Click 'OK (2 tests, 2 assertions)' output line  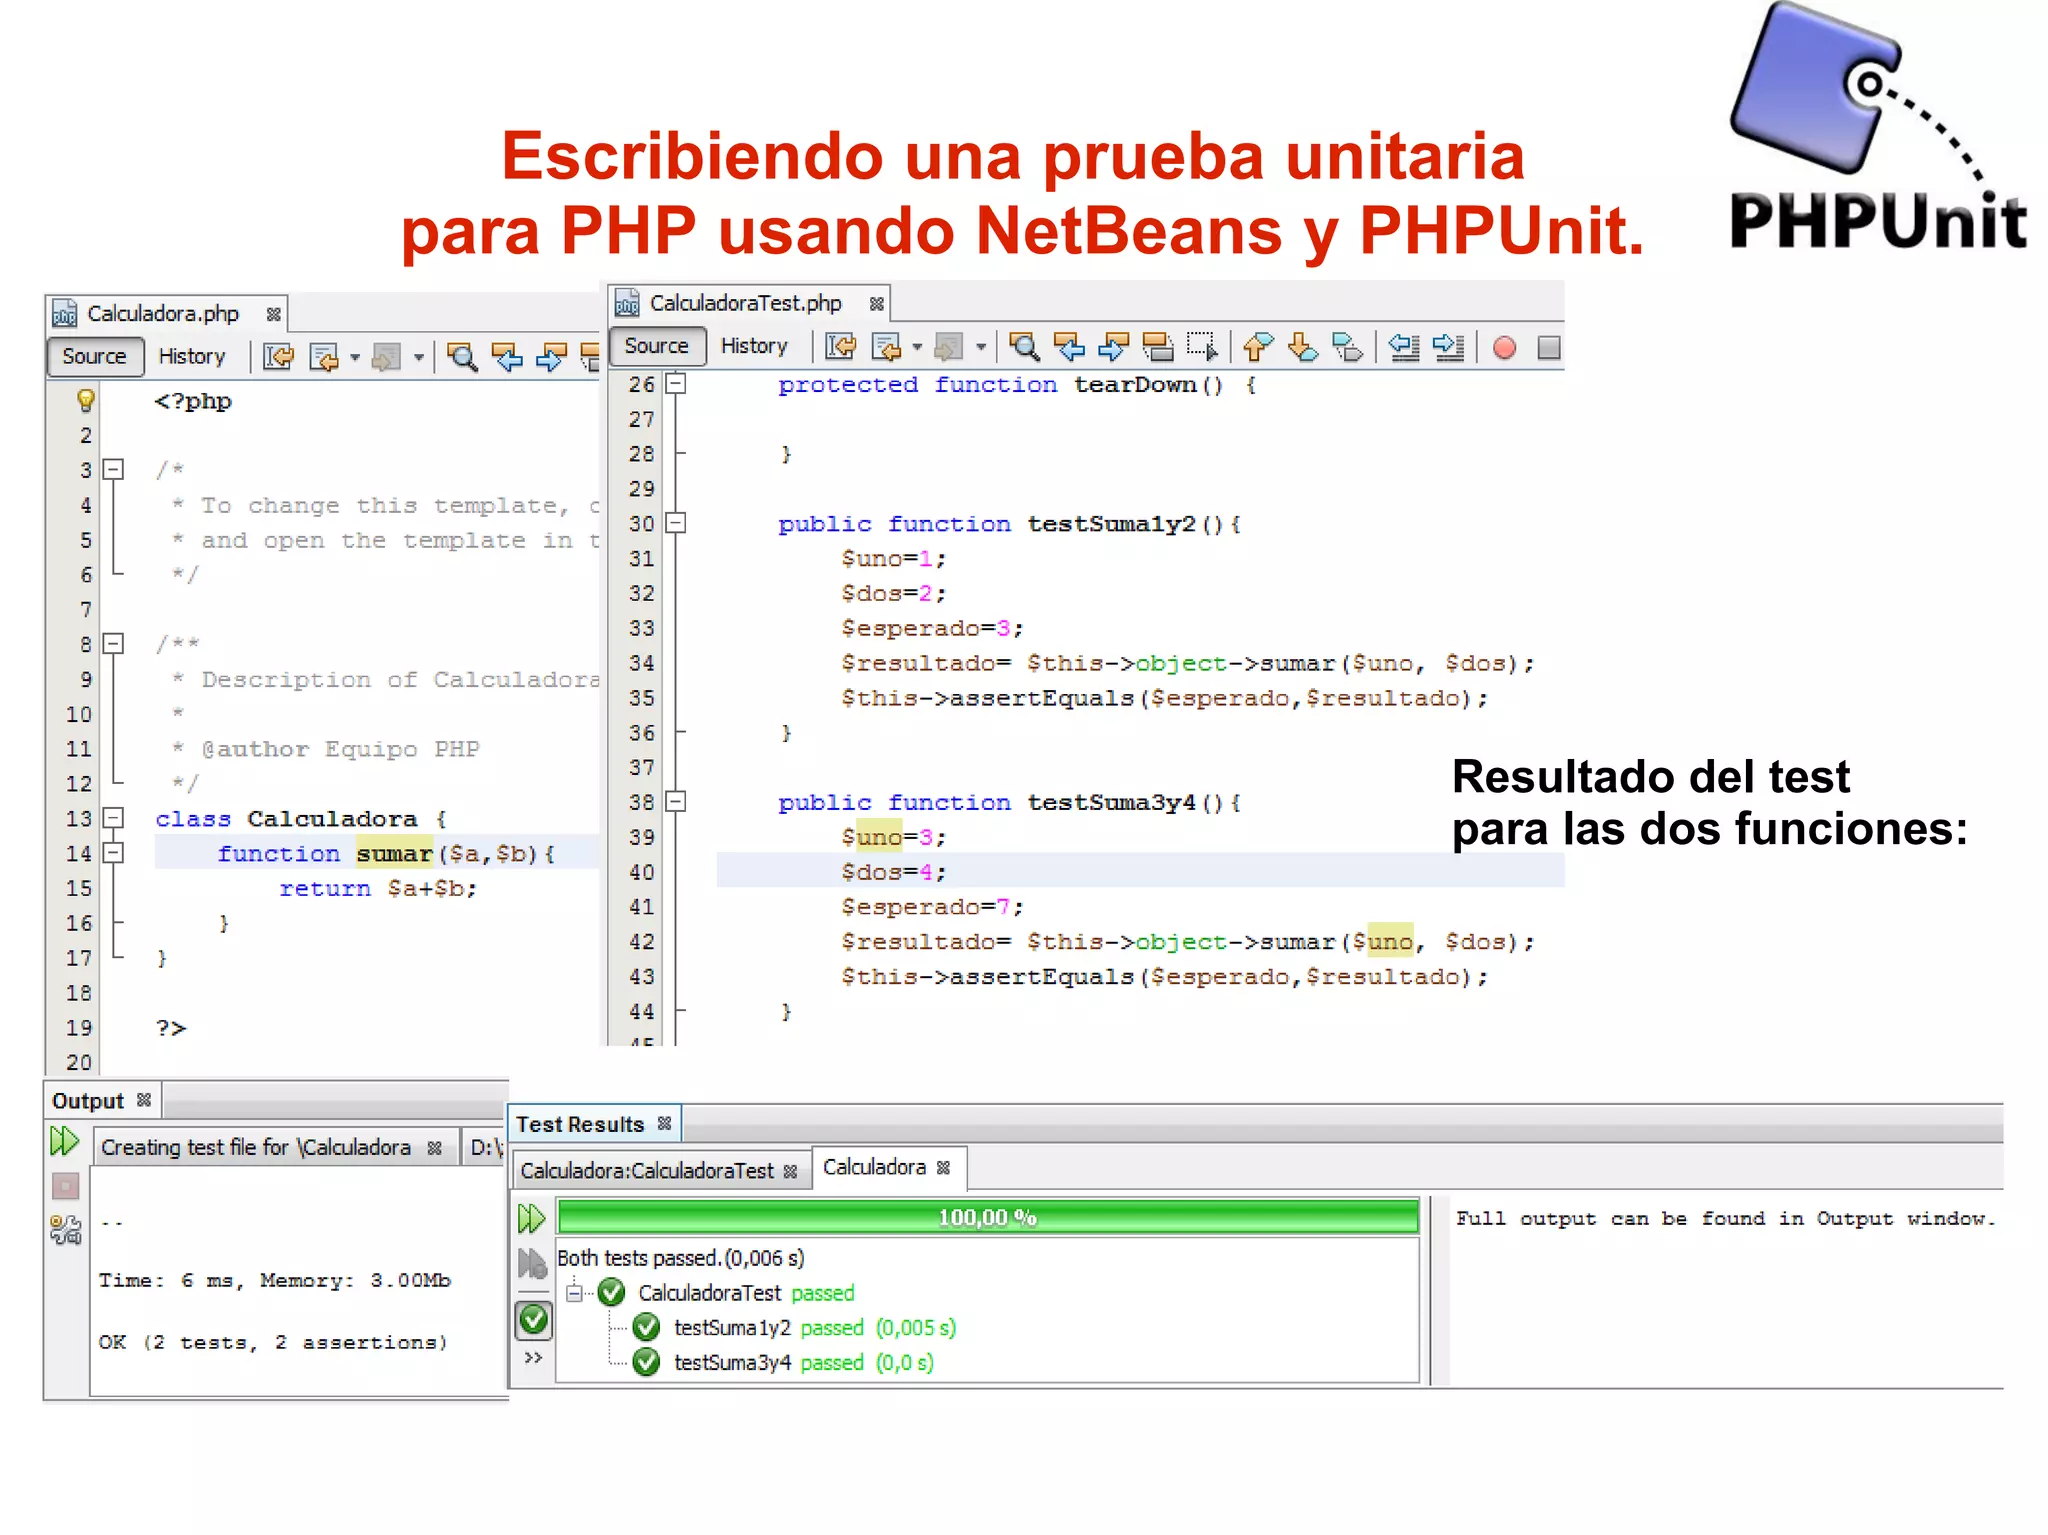273,1342
